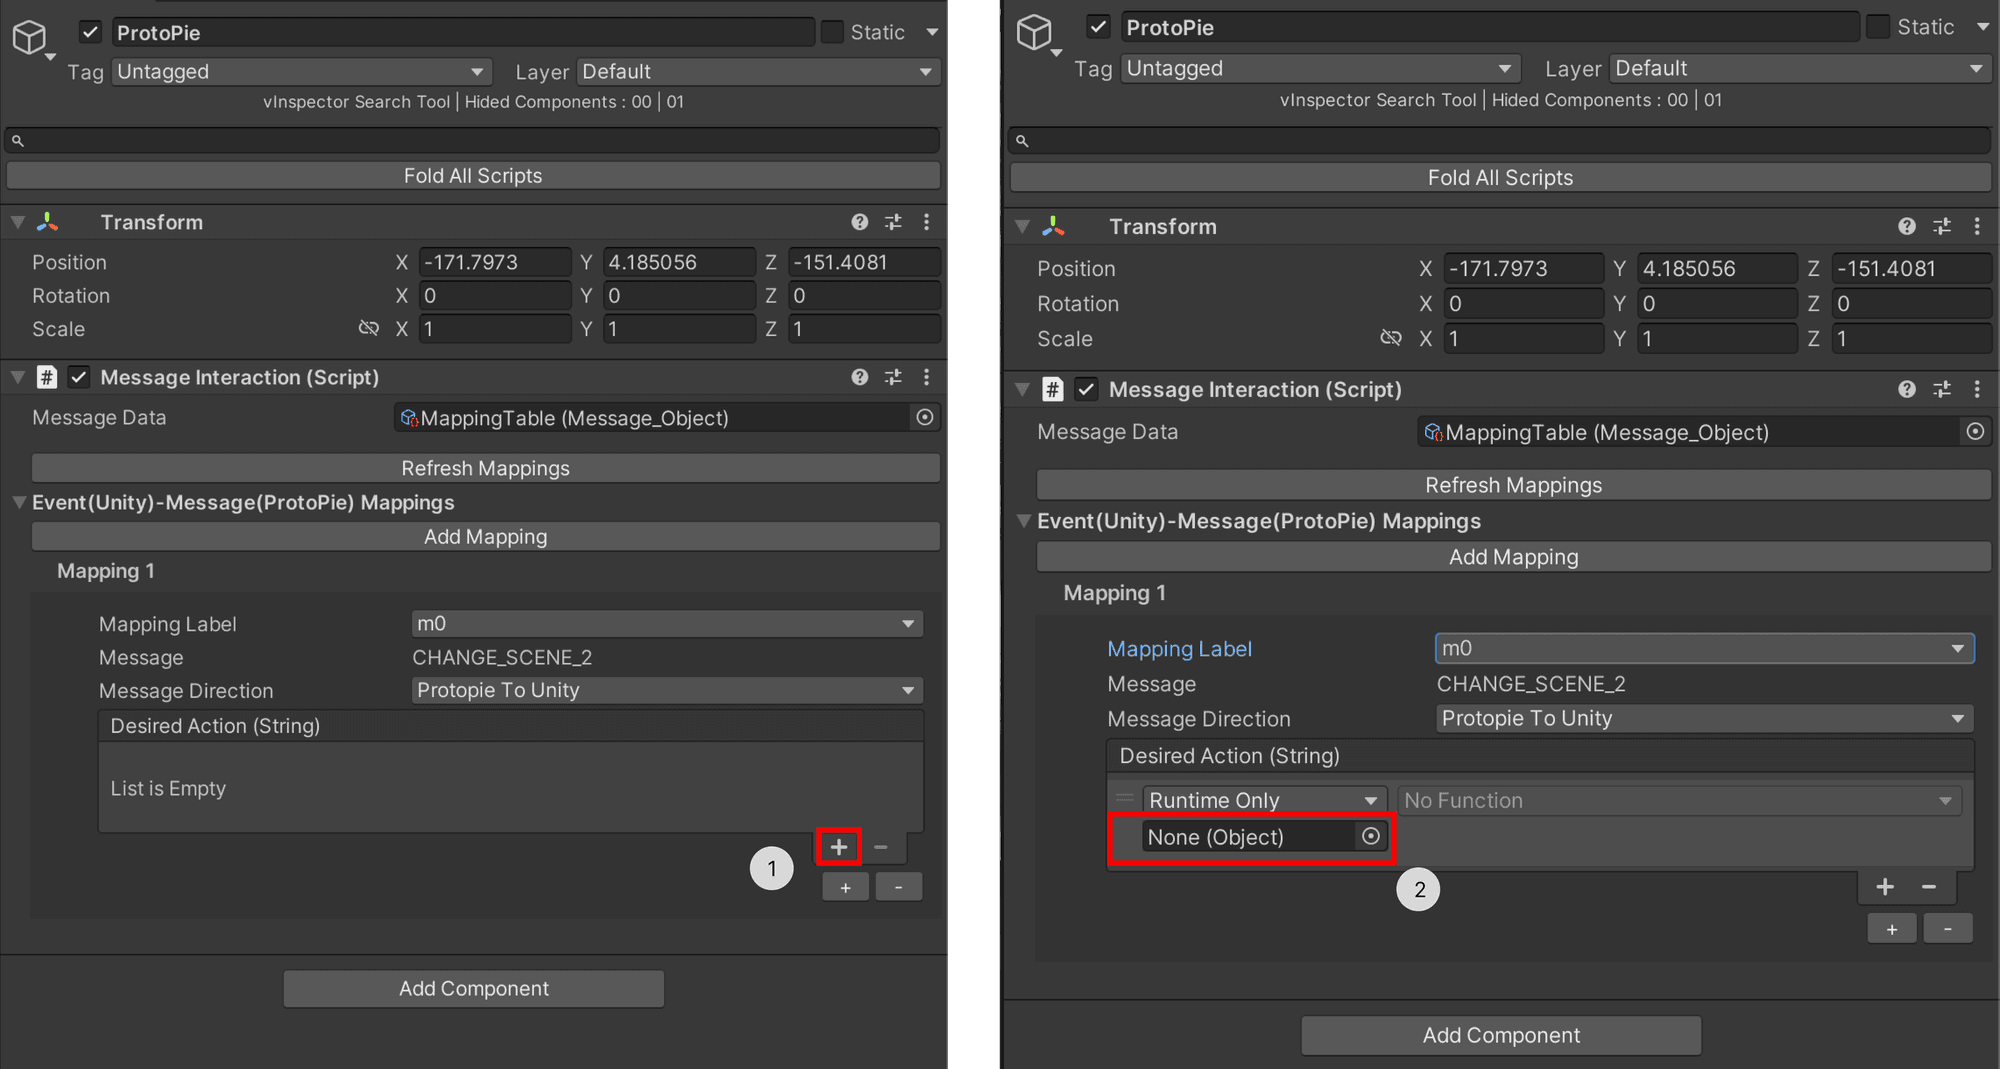
Task: Click Add Component in right inspector
Action: click(1501, 1035)
